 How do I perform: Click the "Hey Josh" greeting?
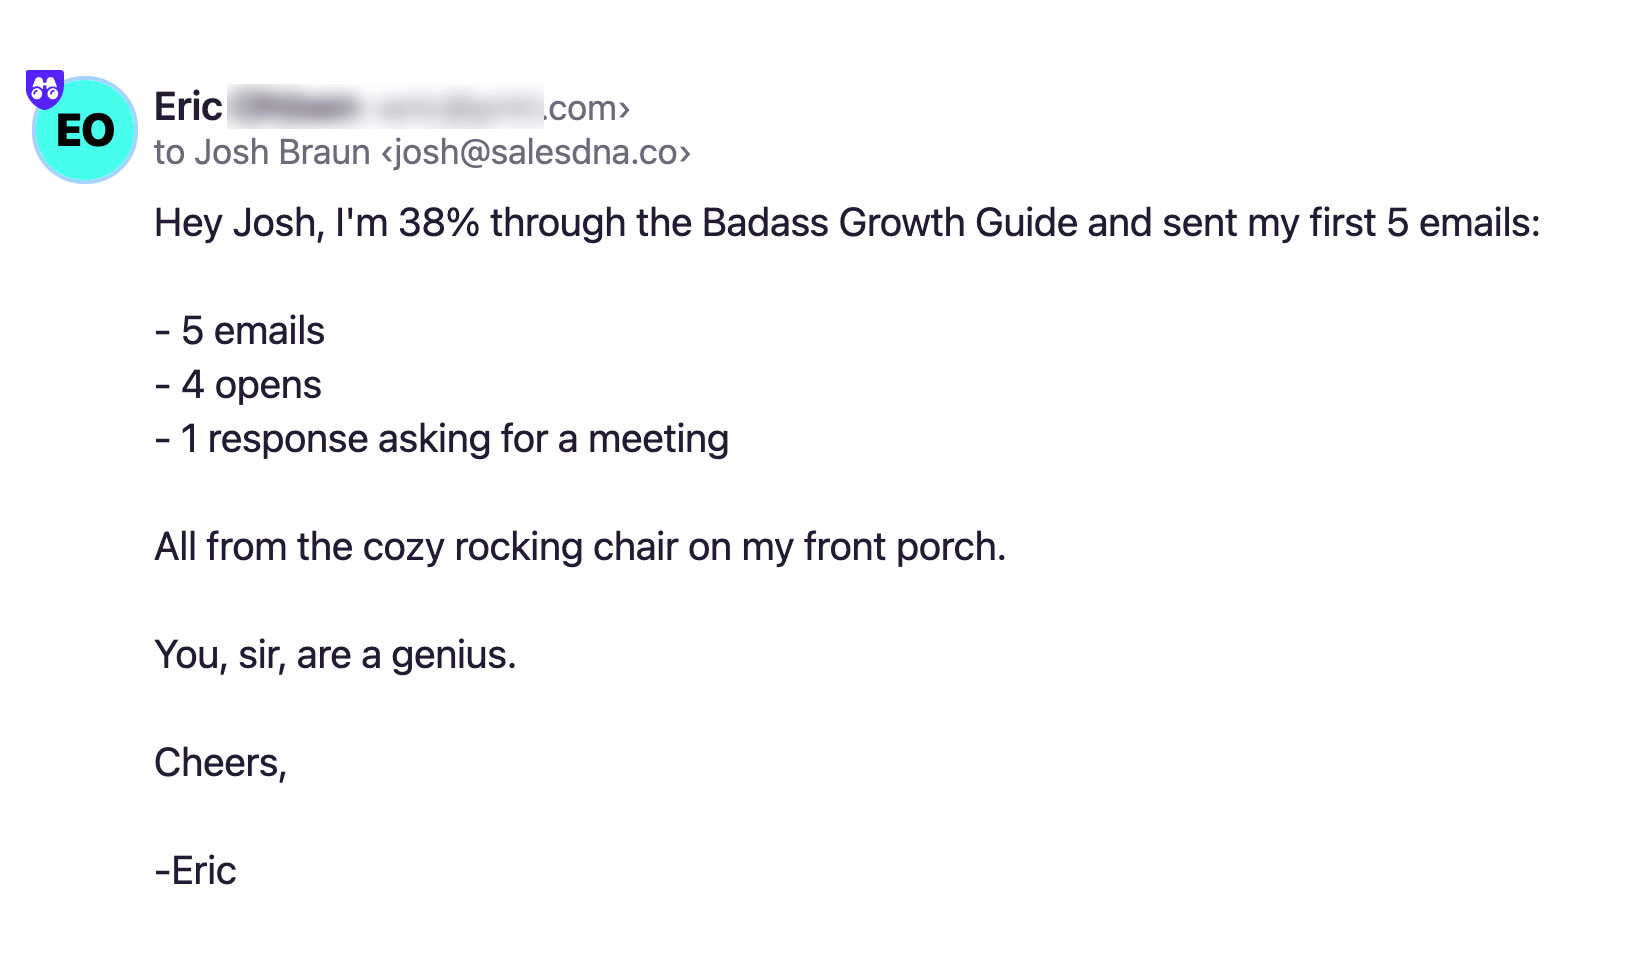click(239, 223)
